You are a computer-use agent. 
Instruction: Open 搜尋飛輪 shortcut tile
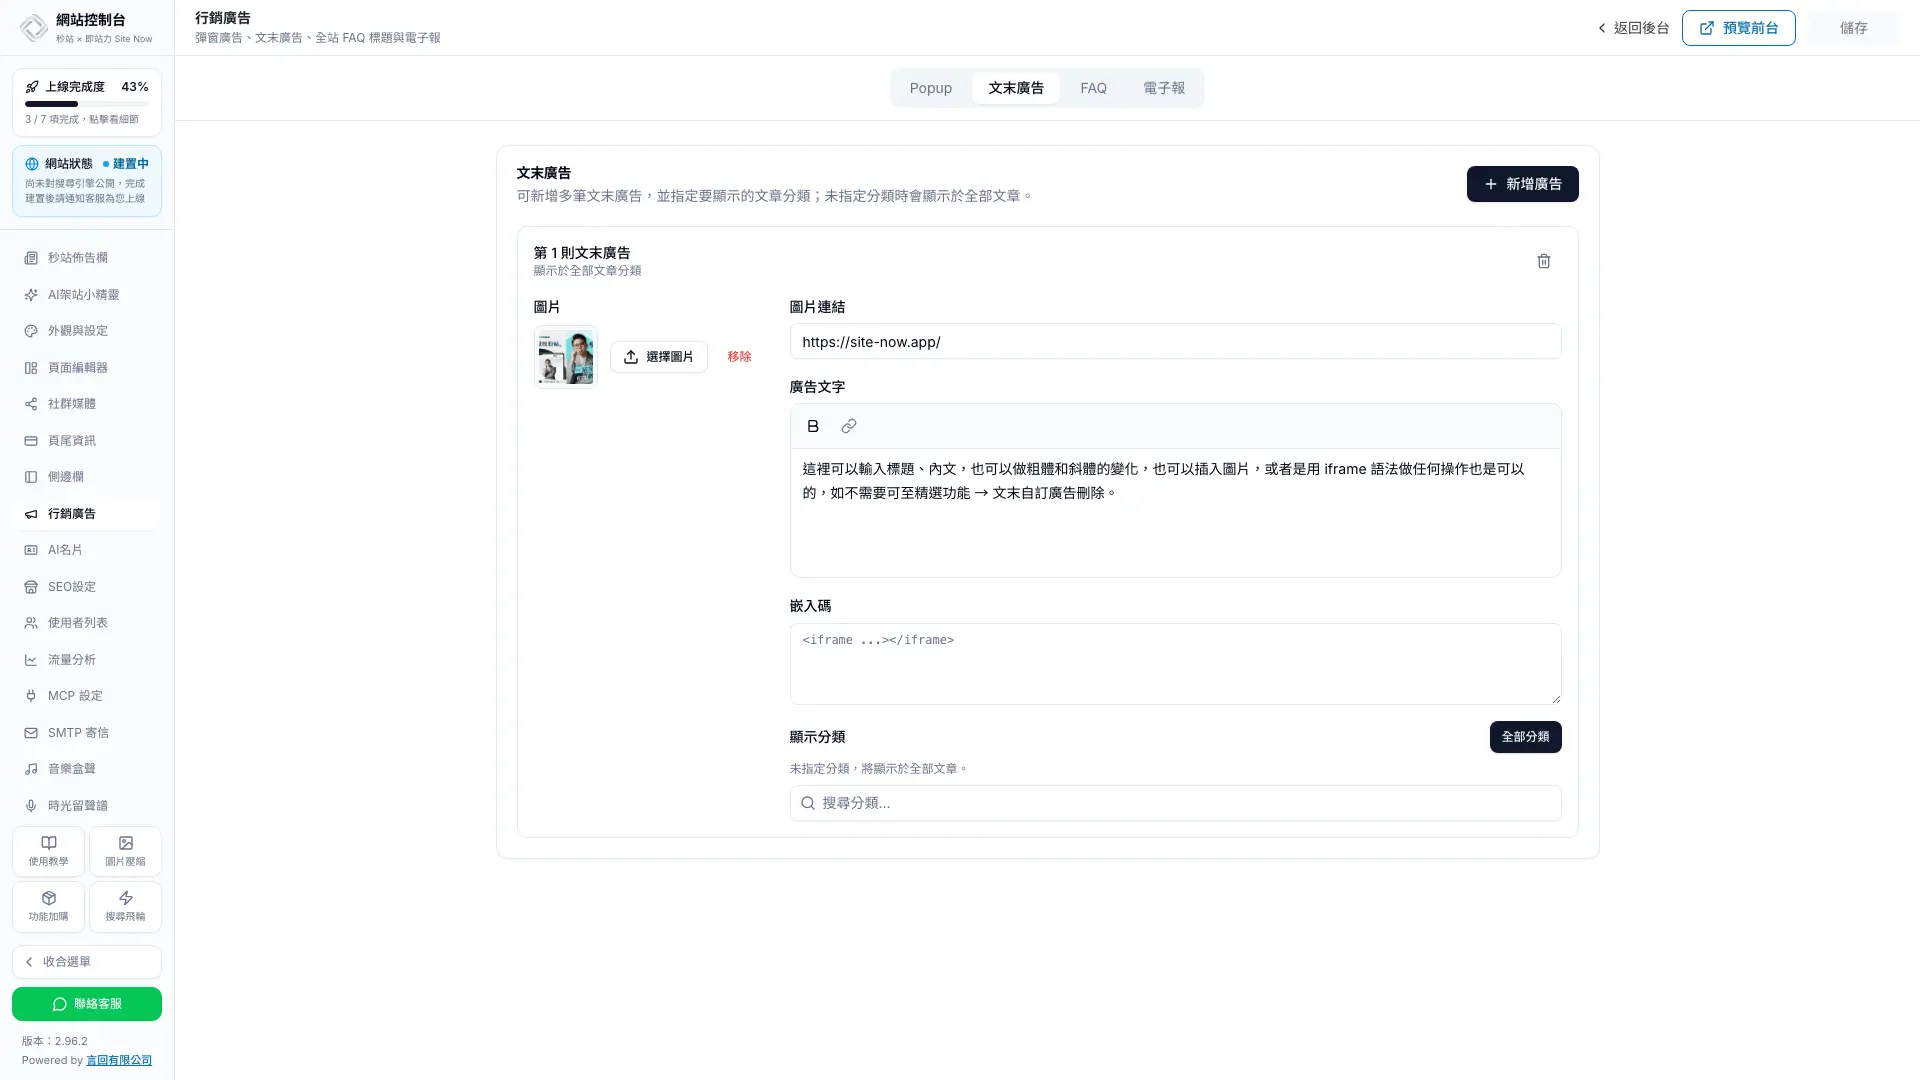(125, 906)
